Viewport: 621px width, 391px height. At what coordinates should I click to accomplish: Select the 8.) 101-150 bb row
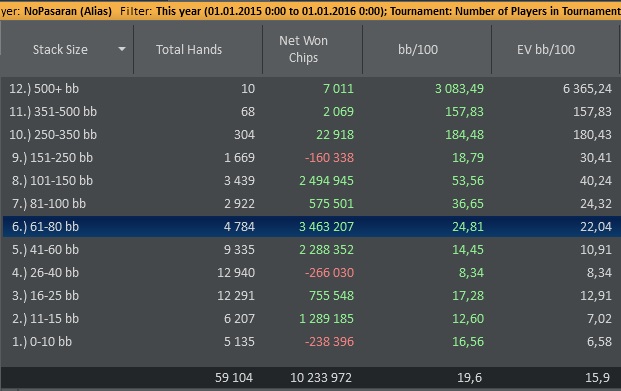[x=312, y=180]
